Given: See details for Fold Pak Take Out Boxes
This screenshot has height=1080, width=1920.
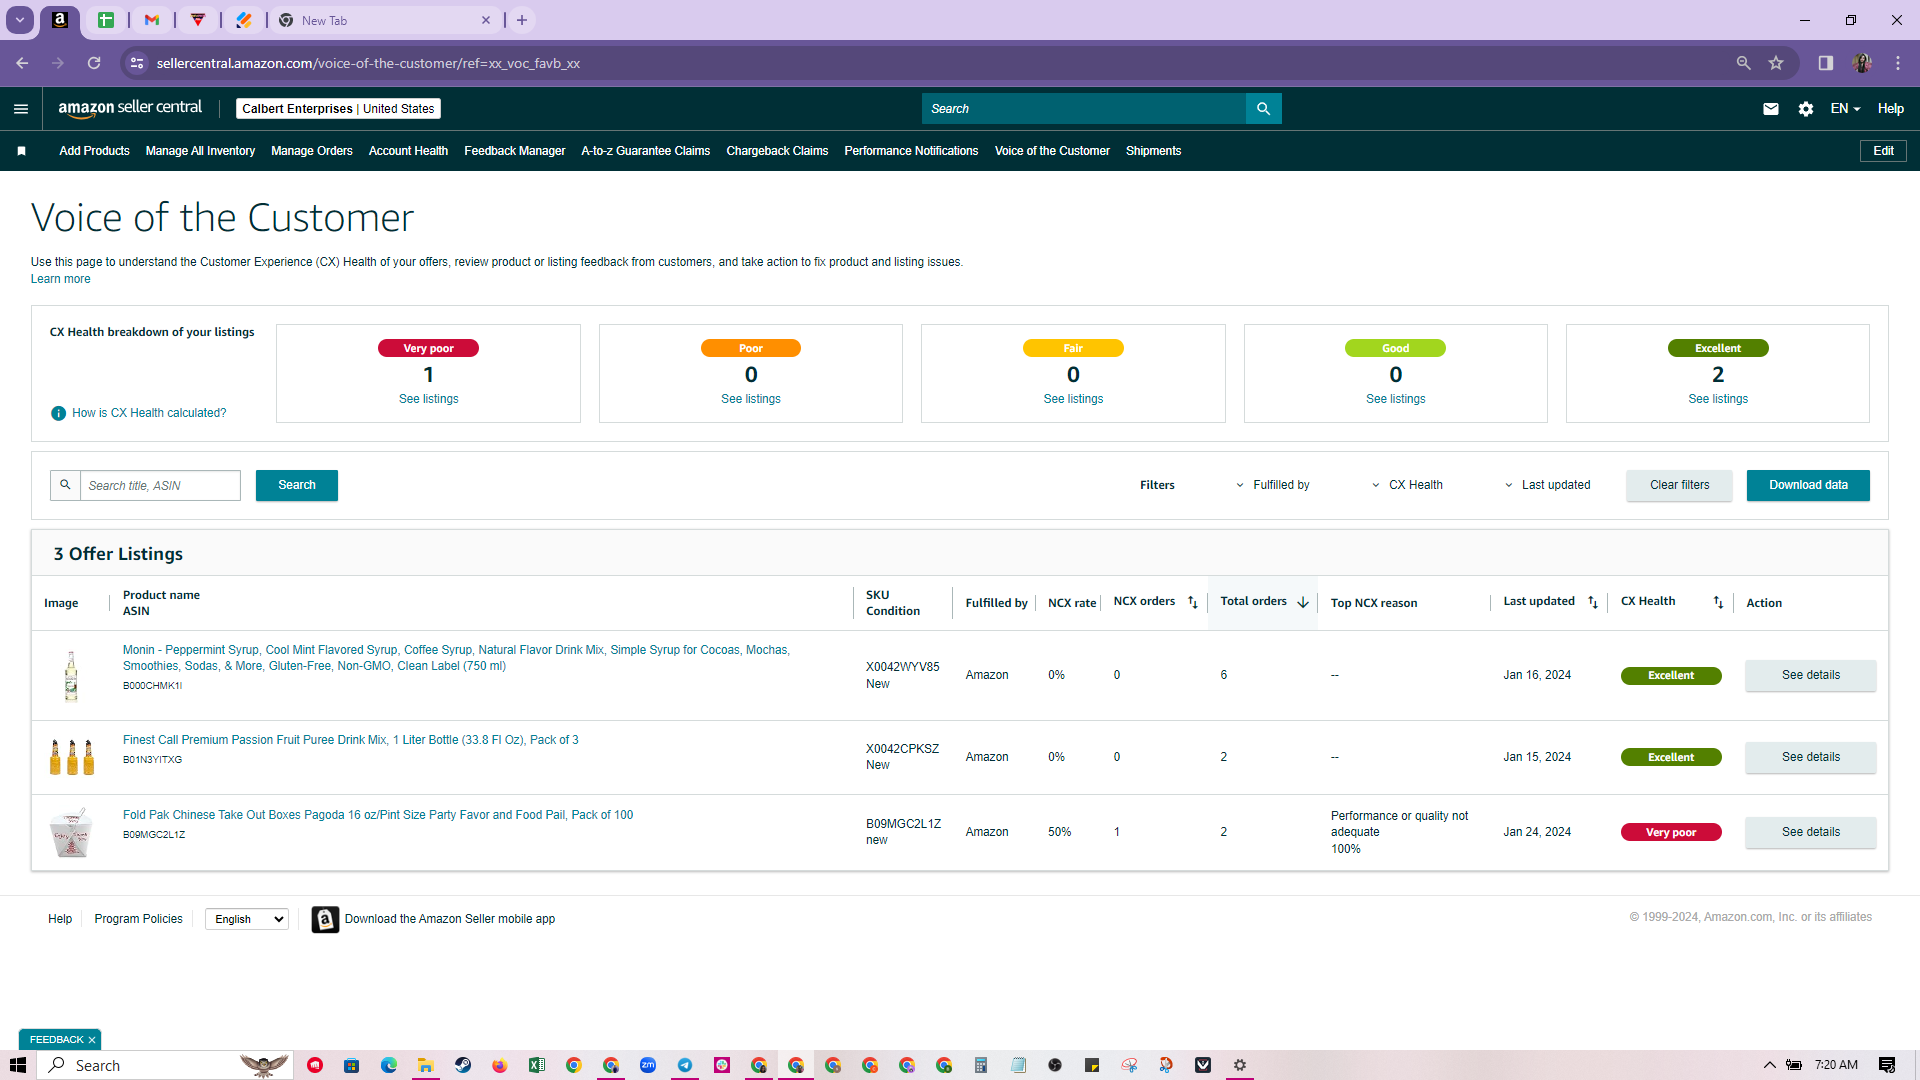Looking at the screenshot, I should [x=1810, y=832].
